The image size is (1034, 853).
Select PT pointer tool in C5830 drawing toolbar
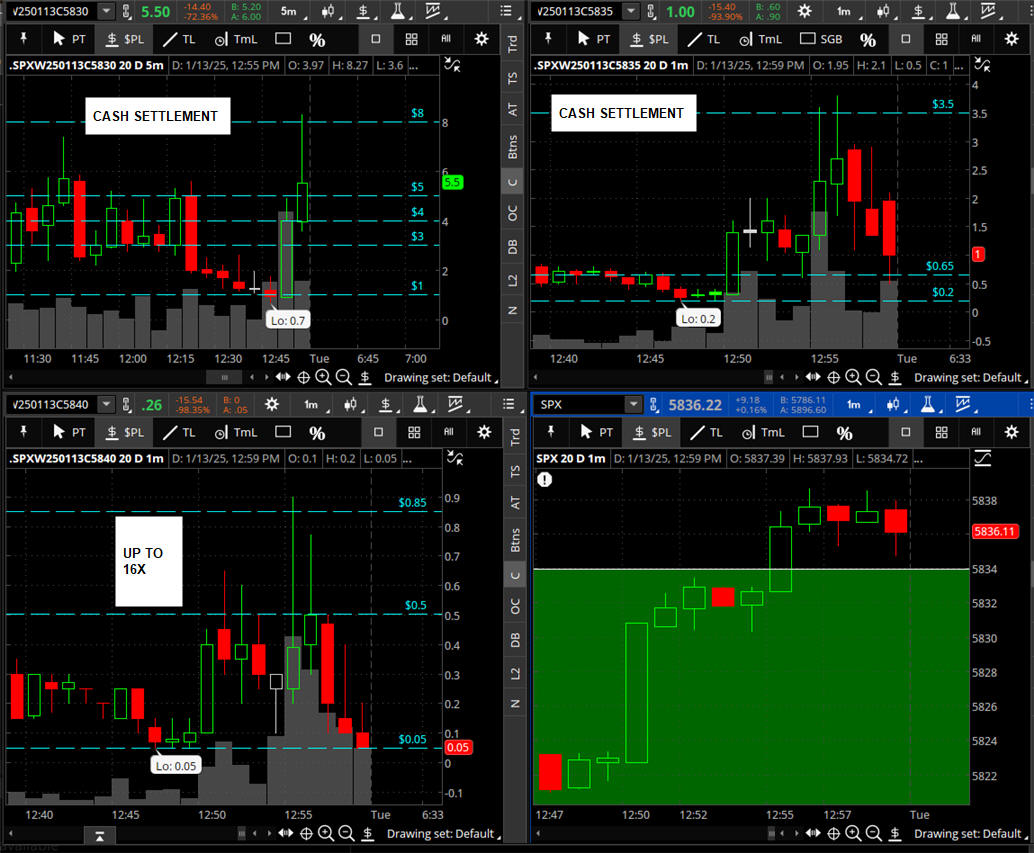coord(69,39)
